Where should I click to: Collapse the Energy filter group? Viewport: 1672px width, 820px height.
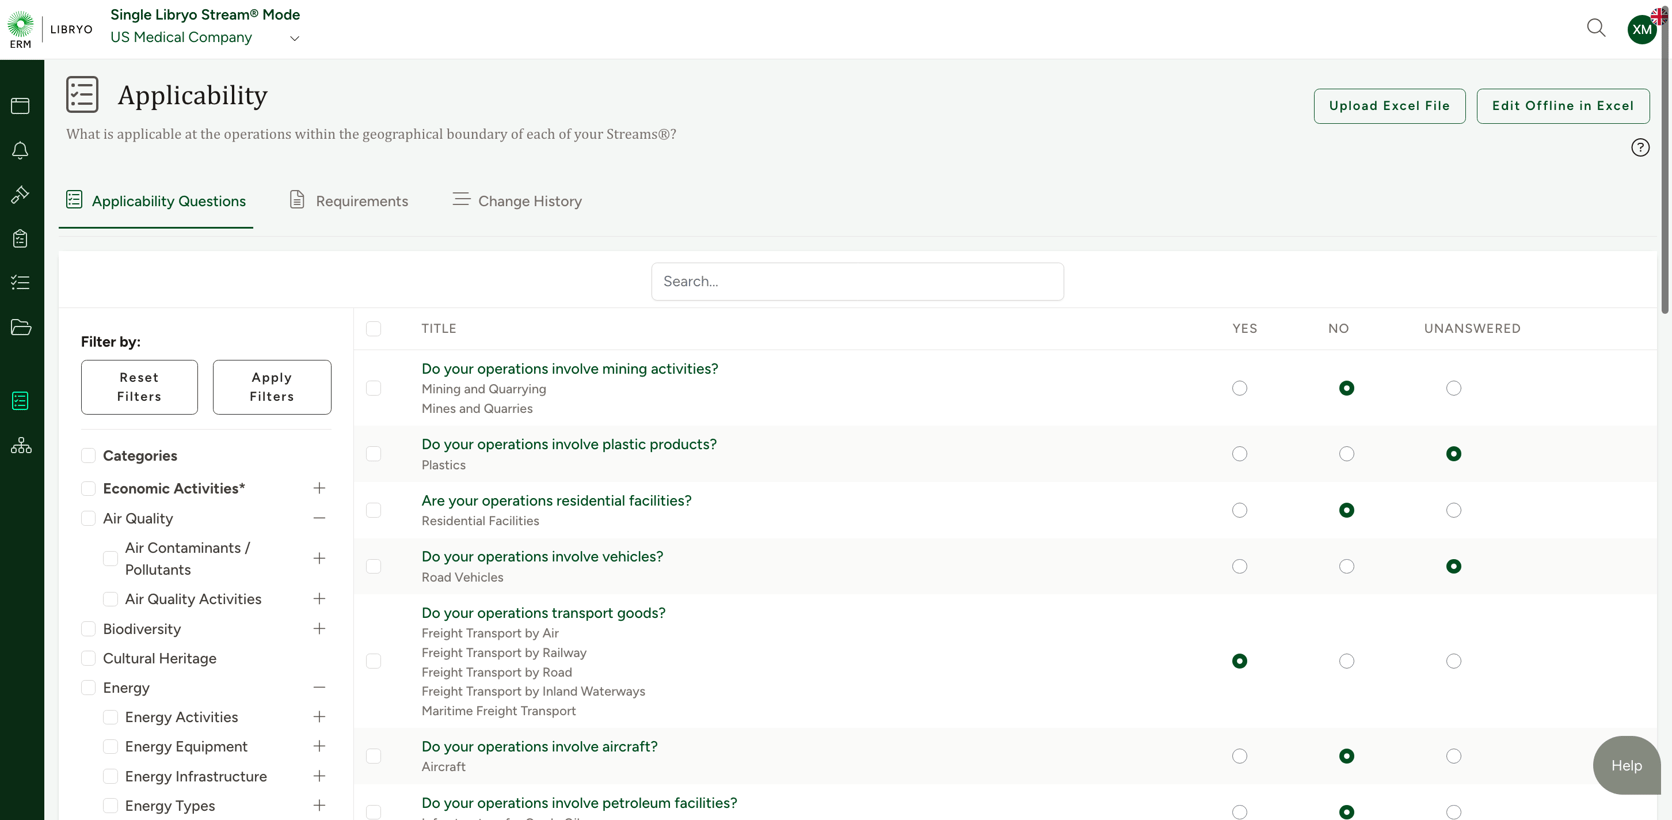(x=319, y=688)
